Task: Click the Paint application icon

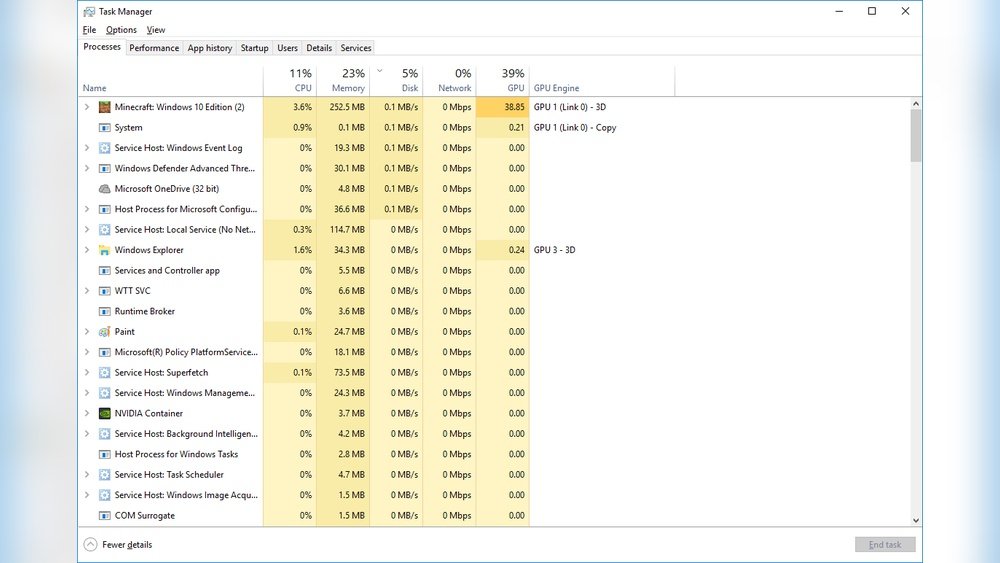Action: click(105, 332)
